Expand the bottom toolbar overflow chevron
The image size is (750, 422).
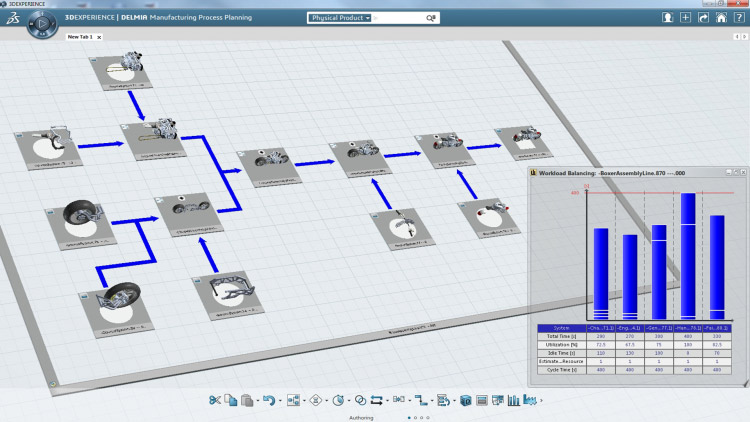[x=541, y=402]
